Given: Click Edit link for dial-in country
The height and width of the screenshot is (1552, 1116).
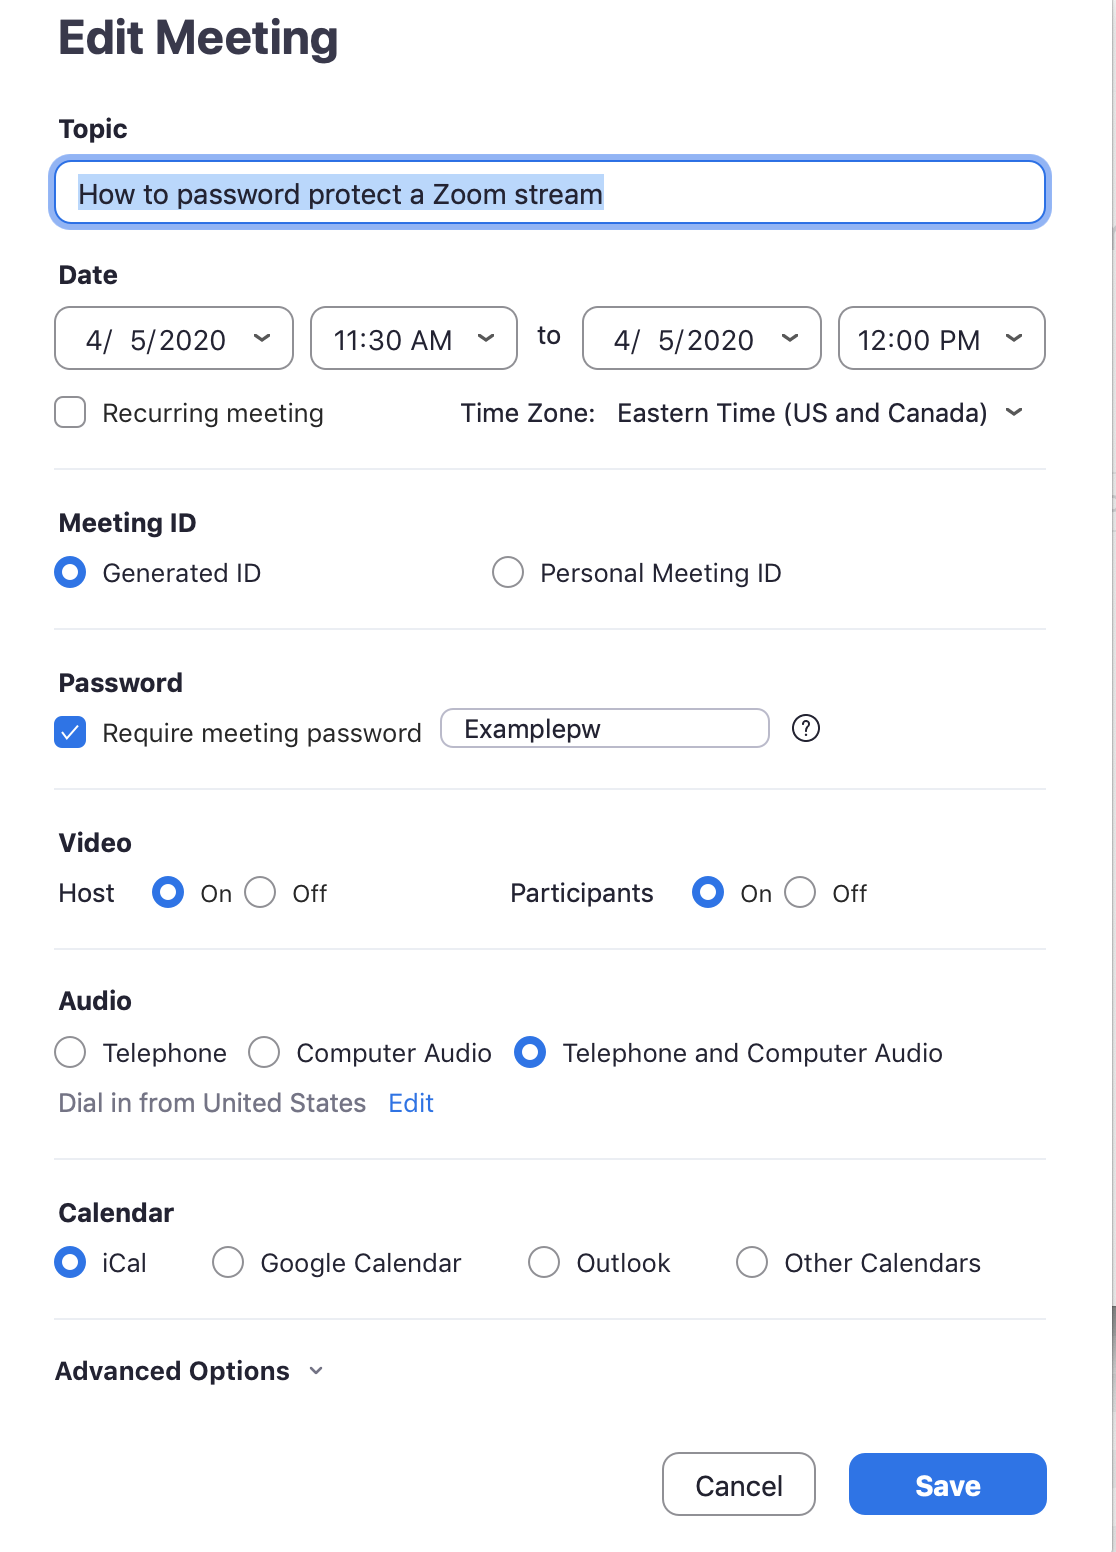Looking at the screenshot, I should click(x=411, y=1103).
